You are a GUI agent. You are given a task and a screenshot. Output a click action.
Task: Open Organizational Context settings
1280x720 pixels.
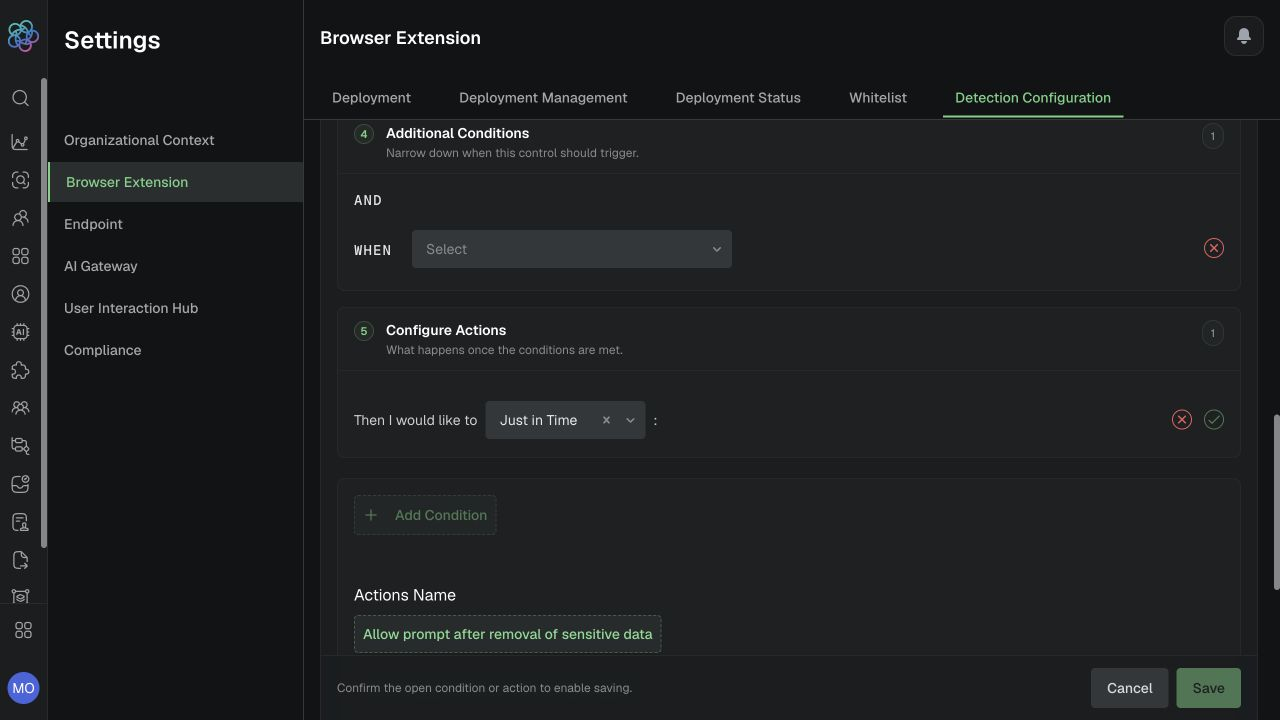[x=139, y=140]
